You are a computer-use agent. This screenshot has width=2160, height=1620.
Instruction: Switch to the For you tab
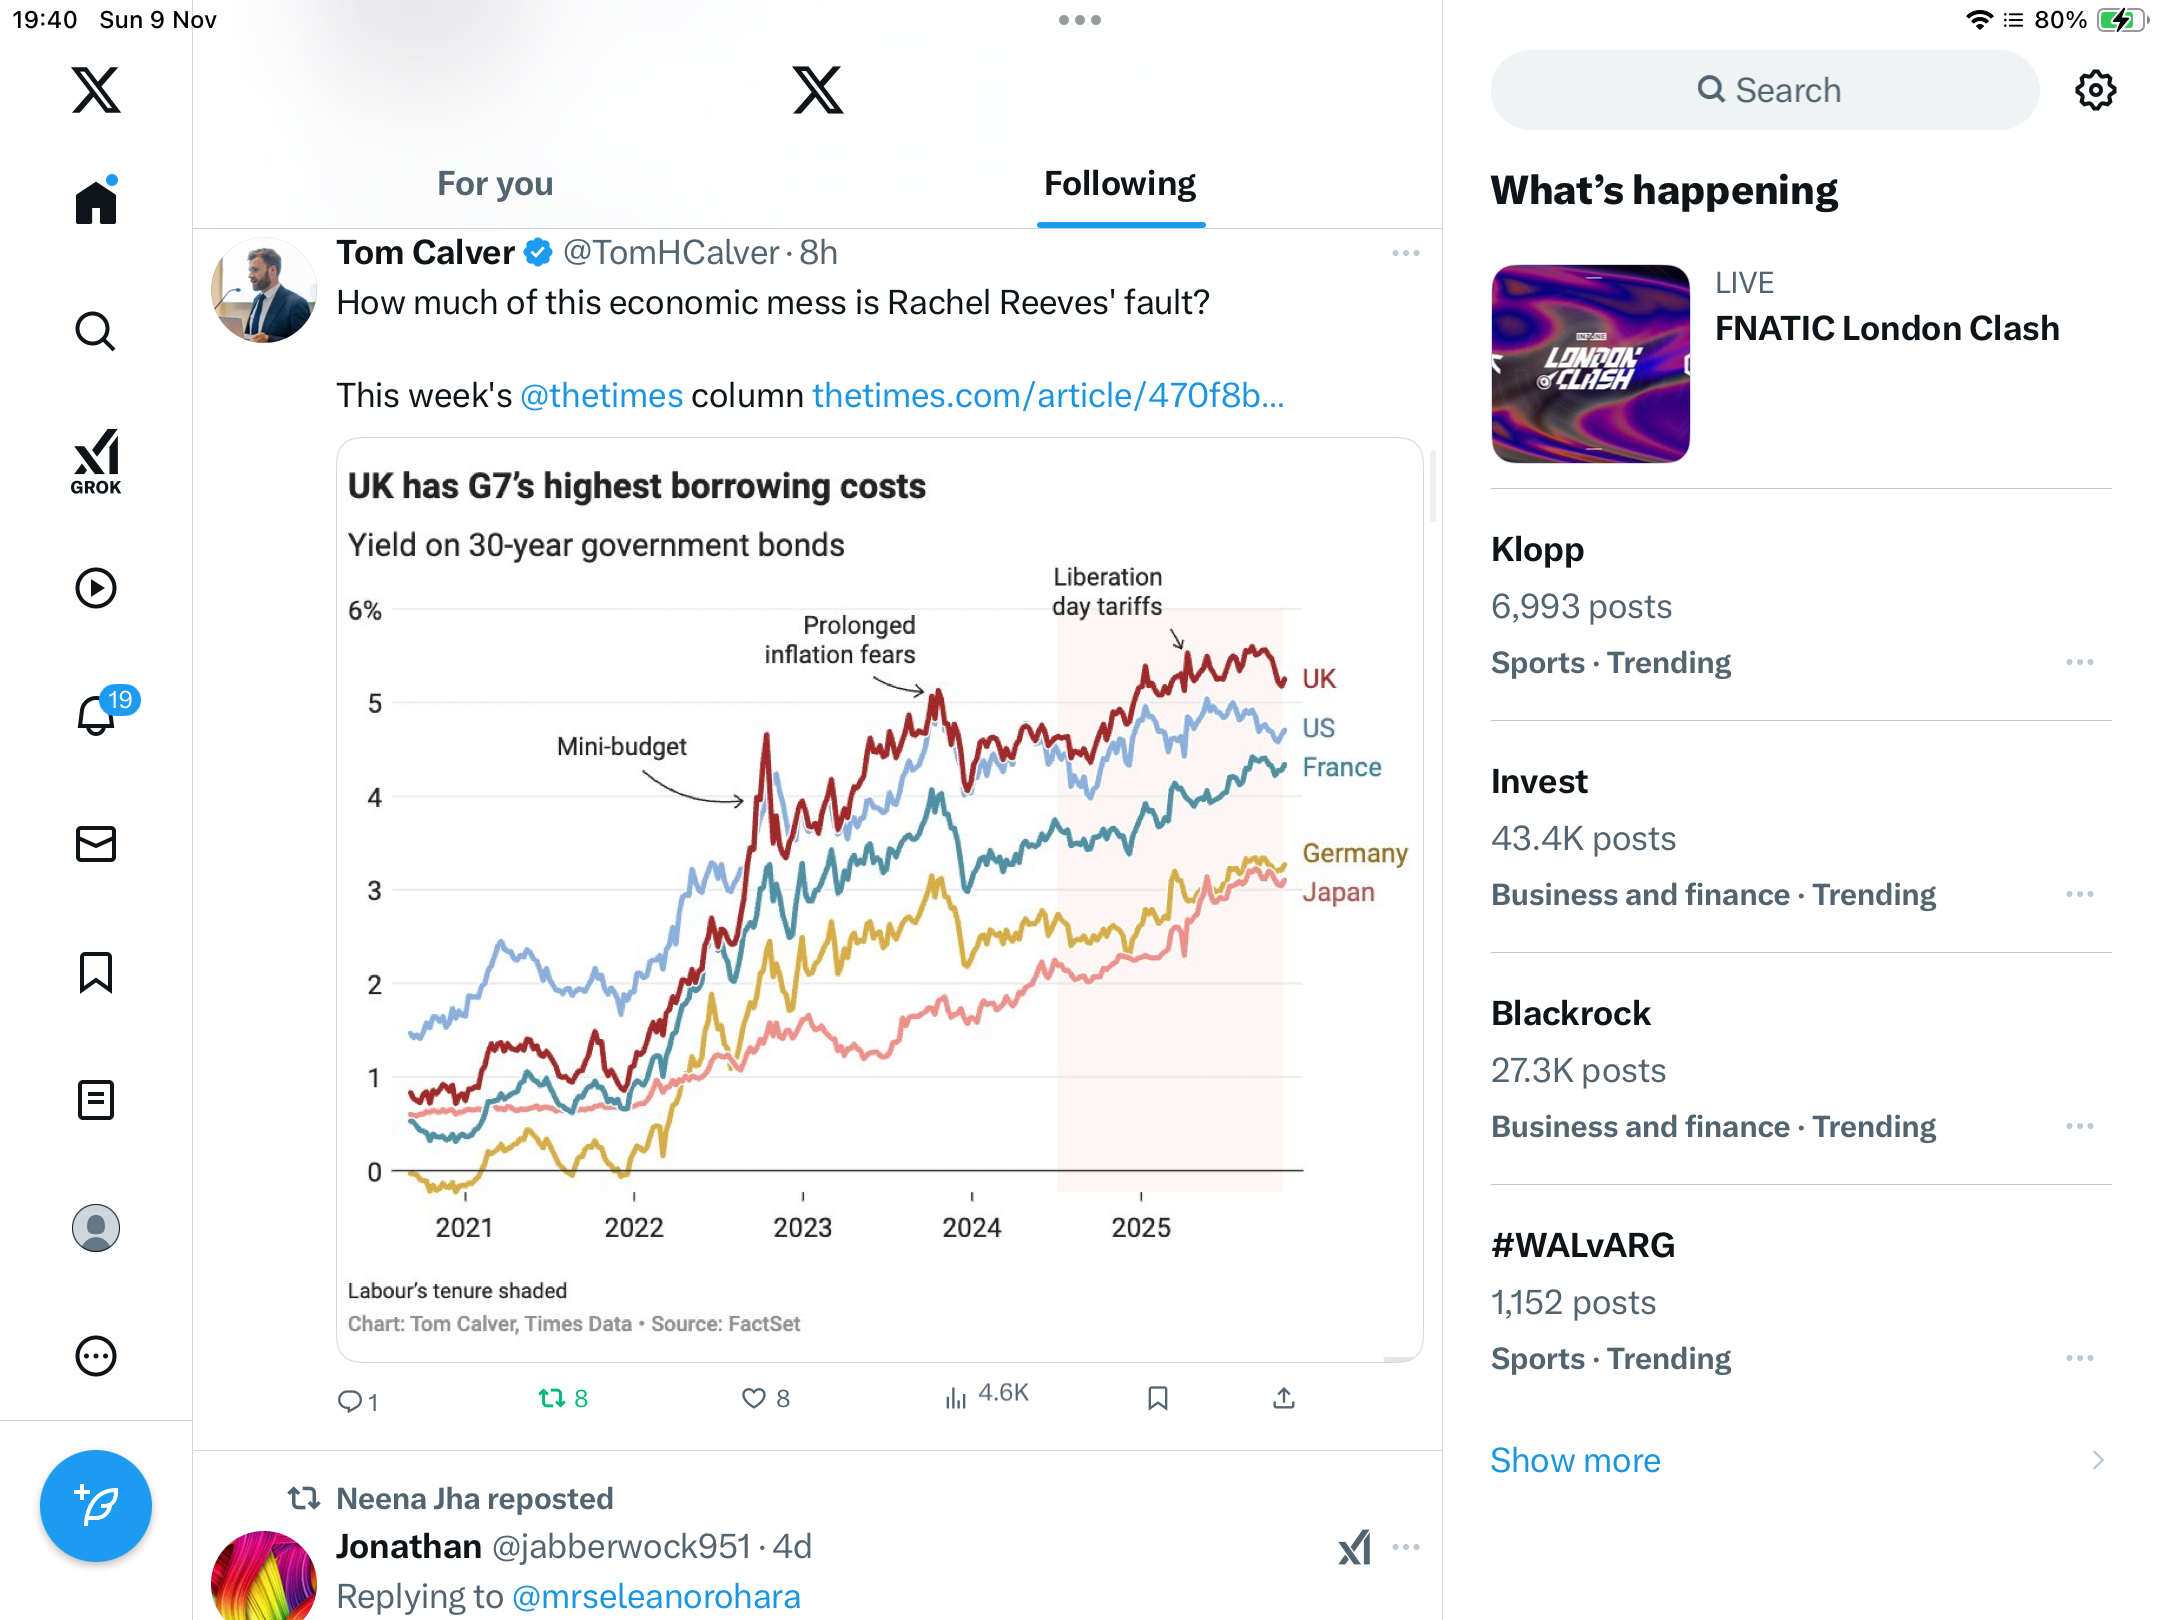point(495,184)
